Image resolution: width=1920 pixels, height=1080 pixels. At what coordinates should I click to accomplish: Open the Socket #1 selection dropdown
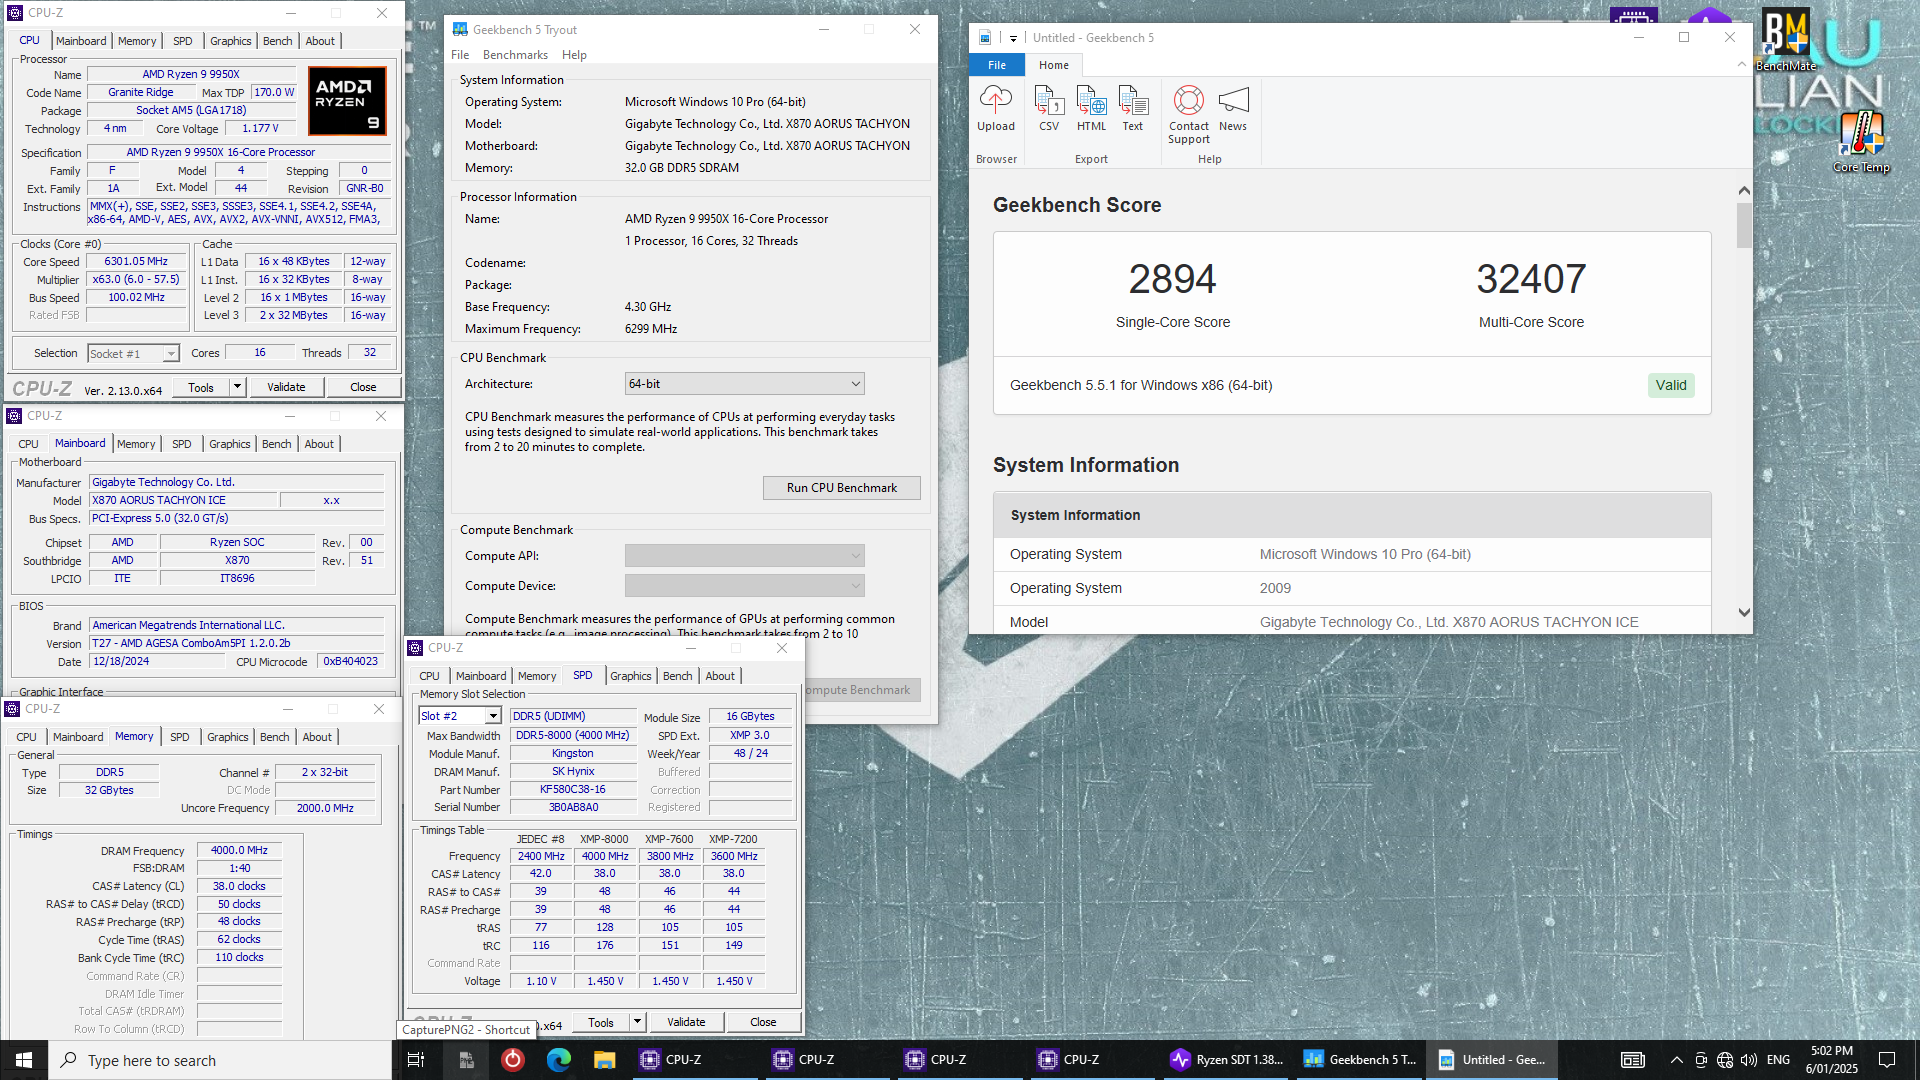coord(133,354)
